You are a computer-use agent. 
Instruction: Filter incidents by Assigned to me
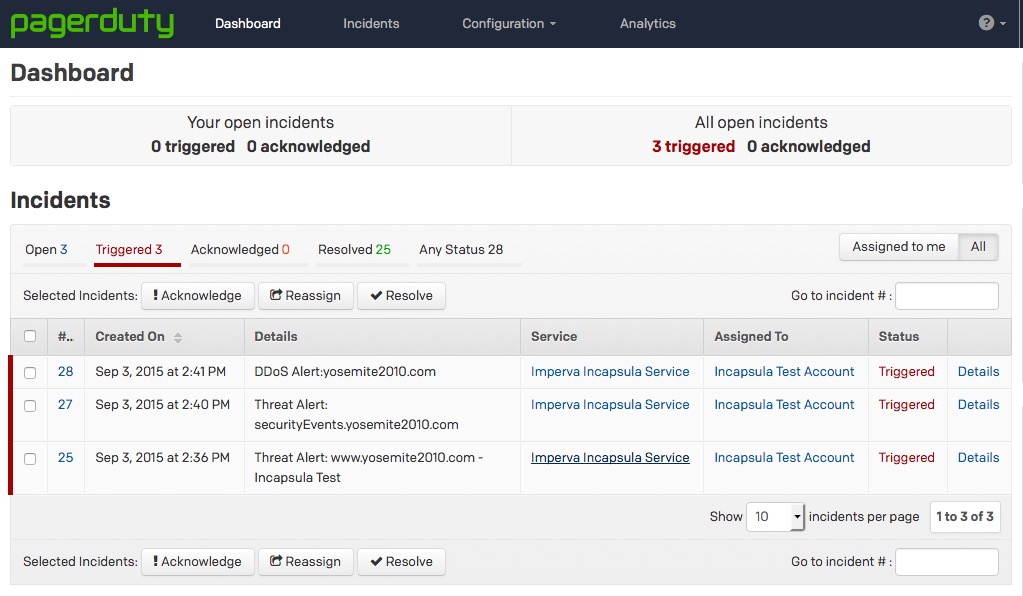coord(898,246)
